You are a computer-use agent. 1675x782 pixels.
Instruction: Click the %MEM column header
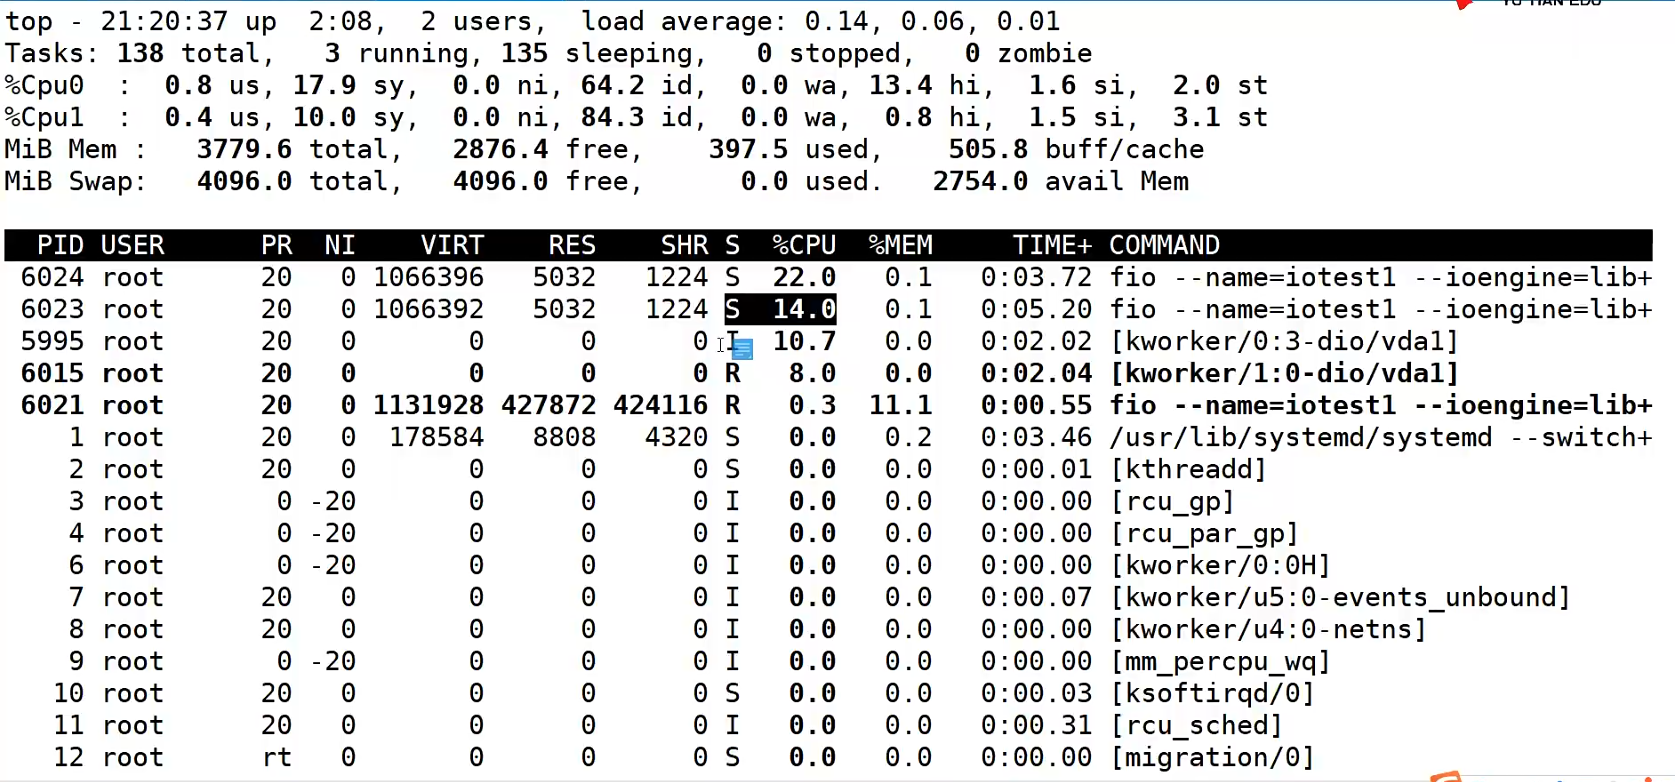900,245
